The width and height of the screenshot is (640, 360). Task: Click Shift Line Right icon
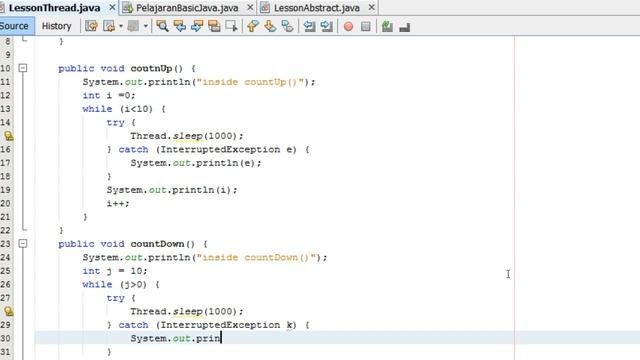[327, 27]
